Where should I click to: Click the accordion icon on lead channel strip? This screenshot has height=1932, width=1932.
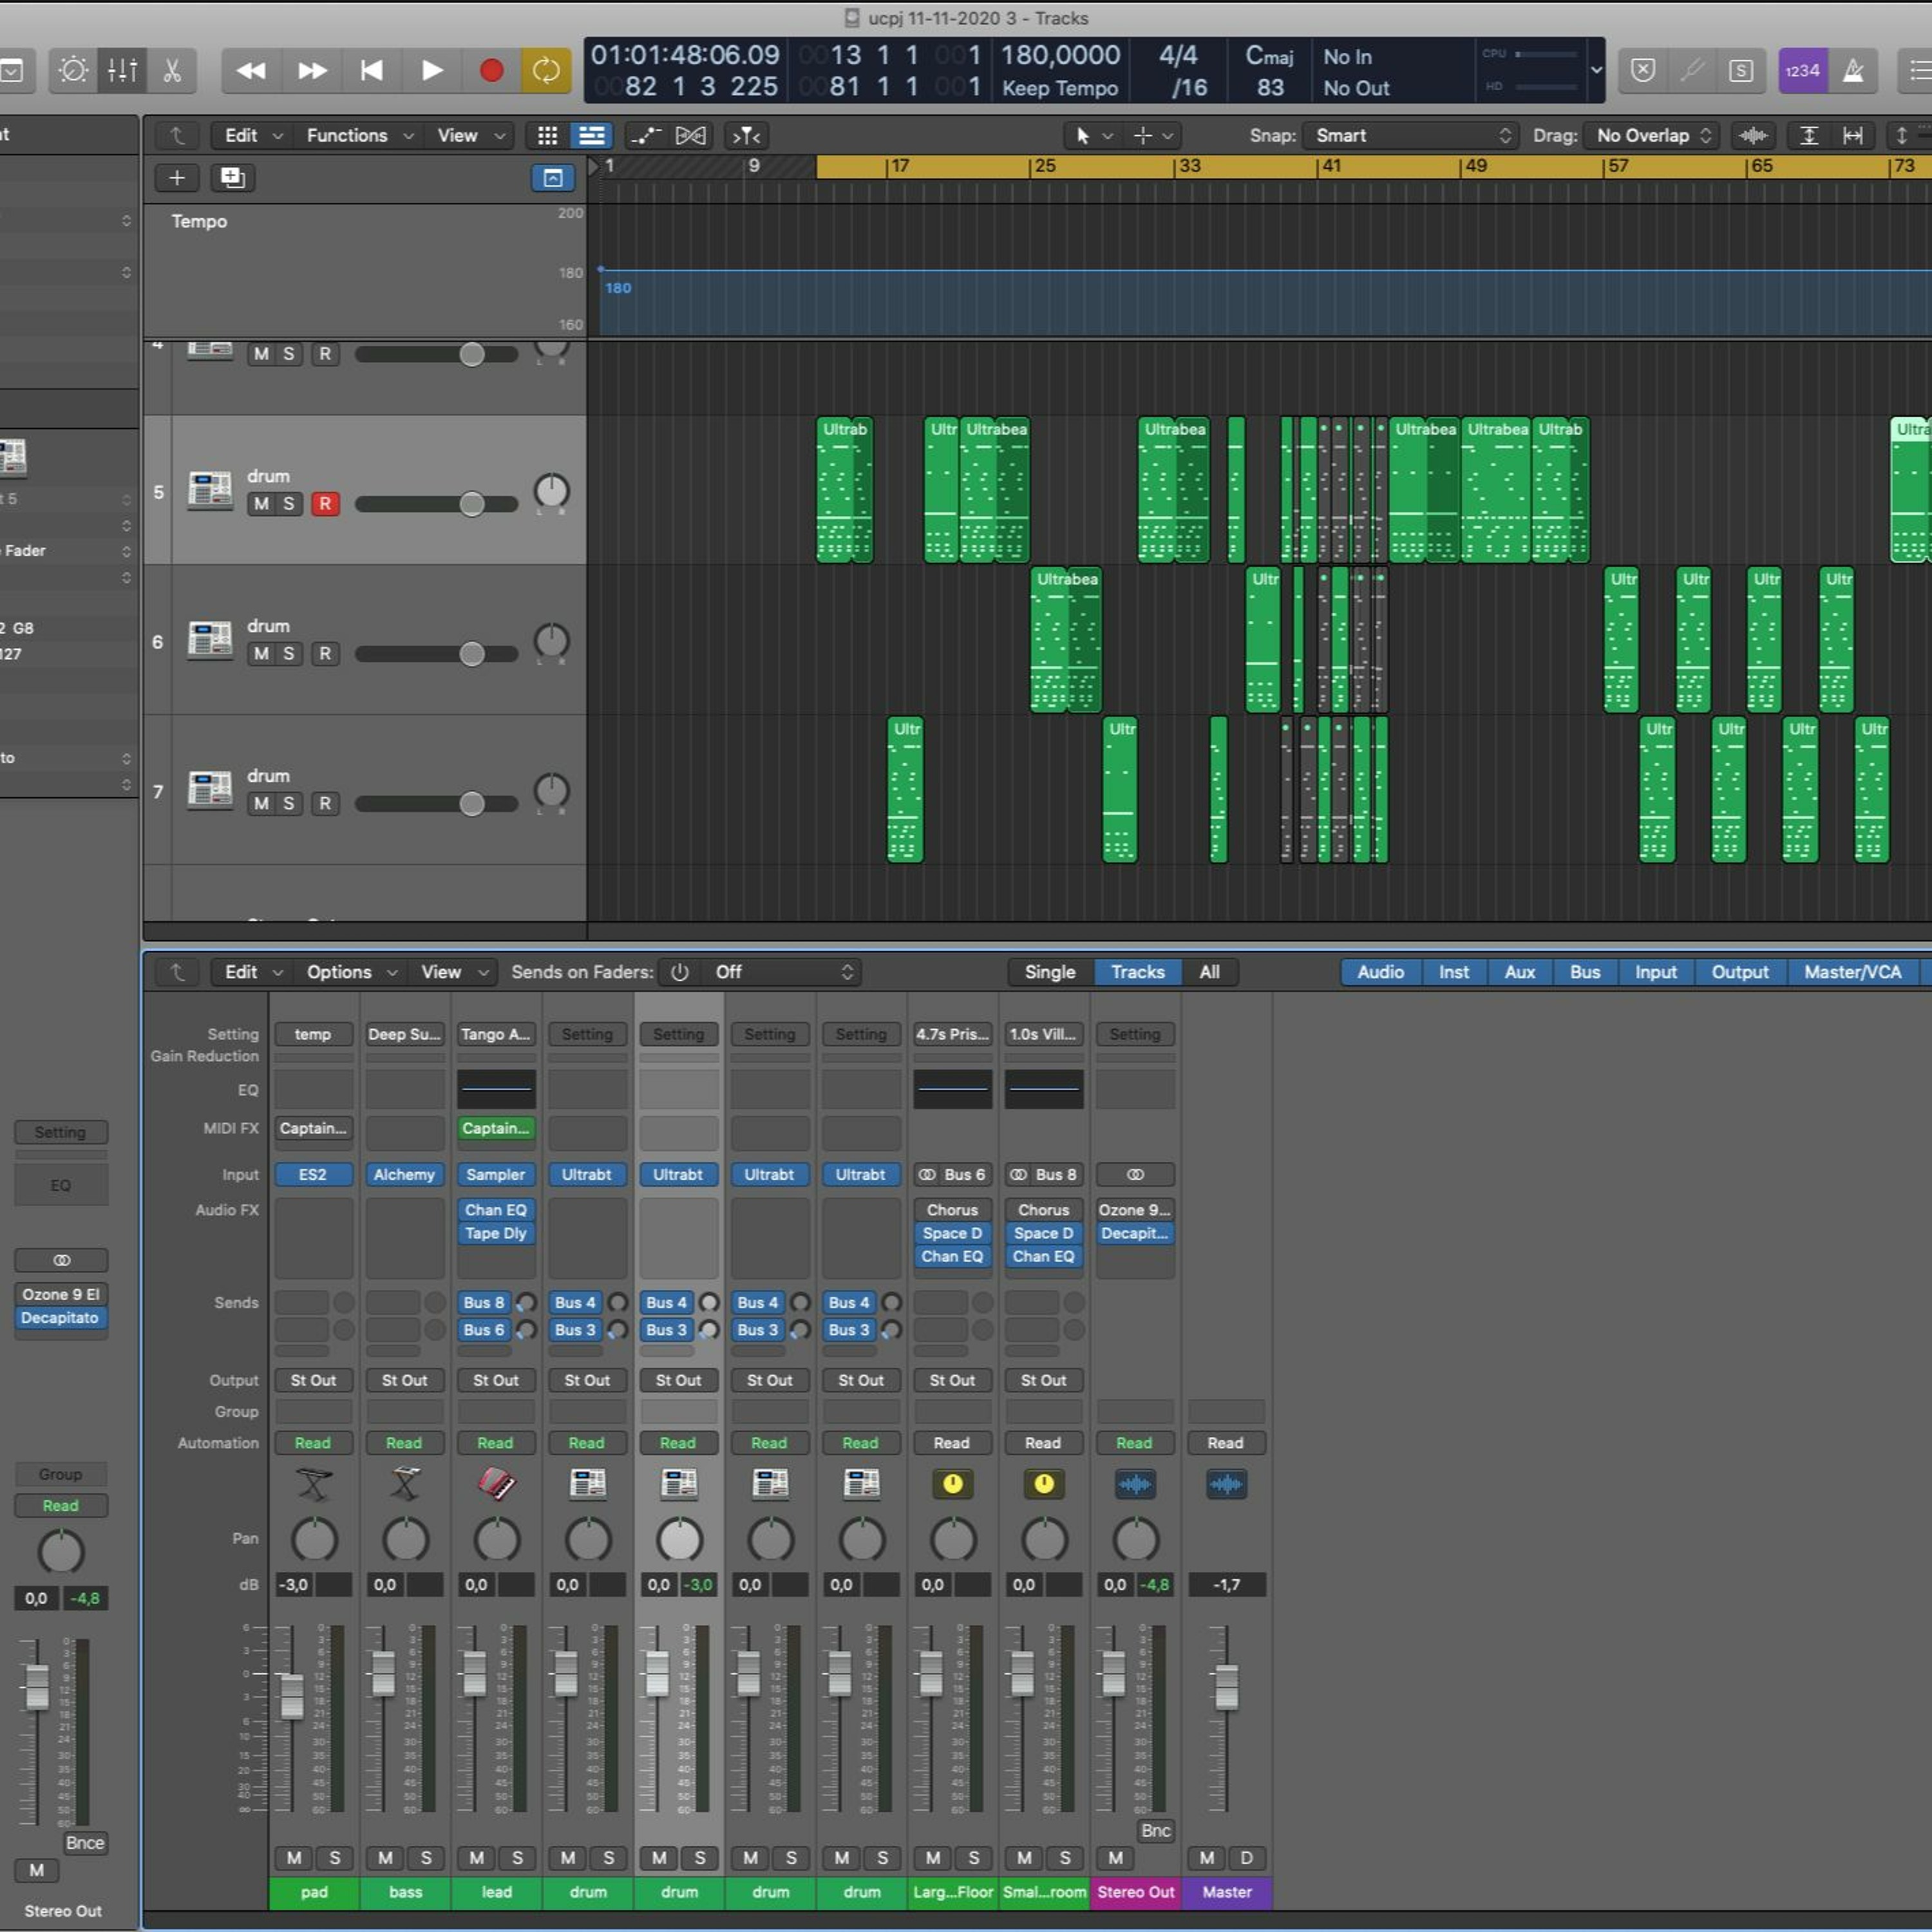coord(496,1484)
